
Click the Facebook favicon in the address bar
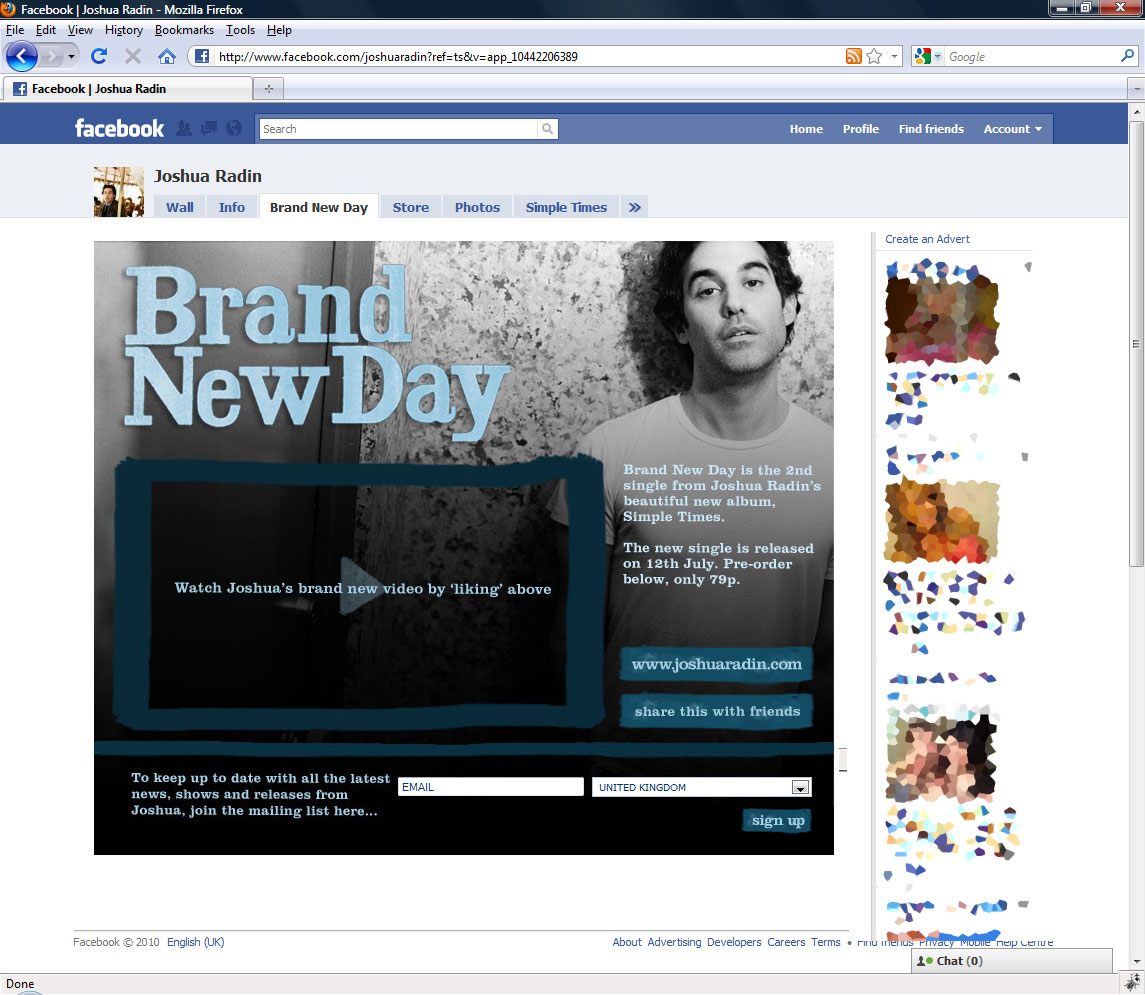[202, 56]
